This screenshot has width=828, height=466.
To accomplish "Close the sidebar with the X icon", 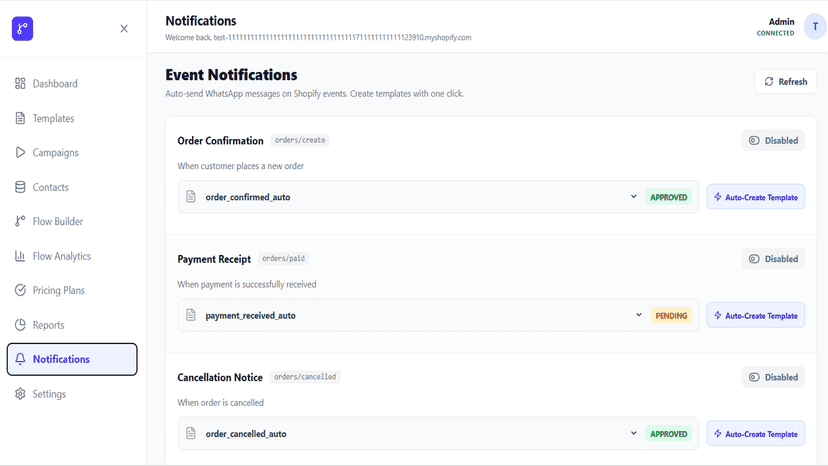I will [124, 29].
